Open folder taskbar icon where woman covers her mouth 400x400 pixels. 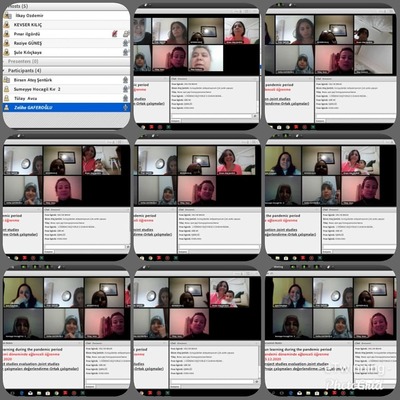point(39,394)
